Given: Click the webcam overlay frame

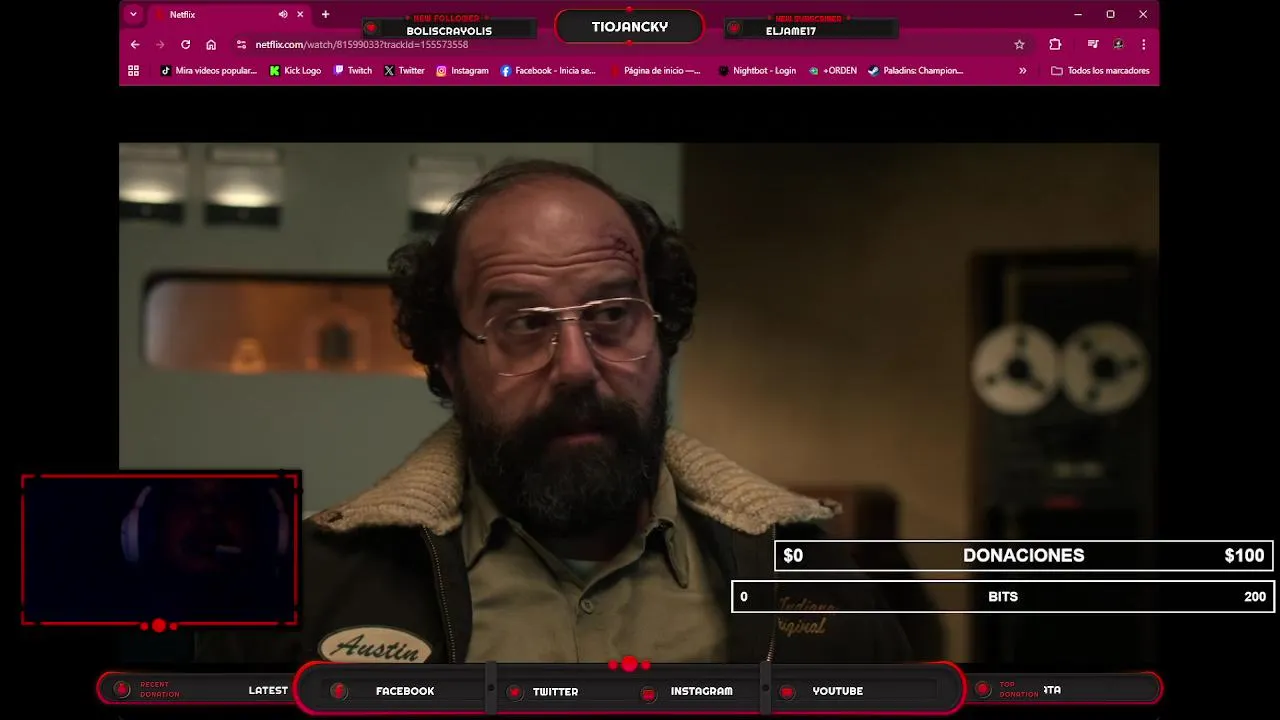Looking at the screenshot, I should (160, 549).
